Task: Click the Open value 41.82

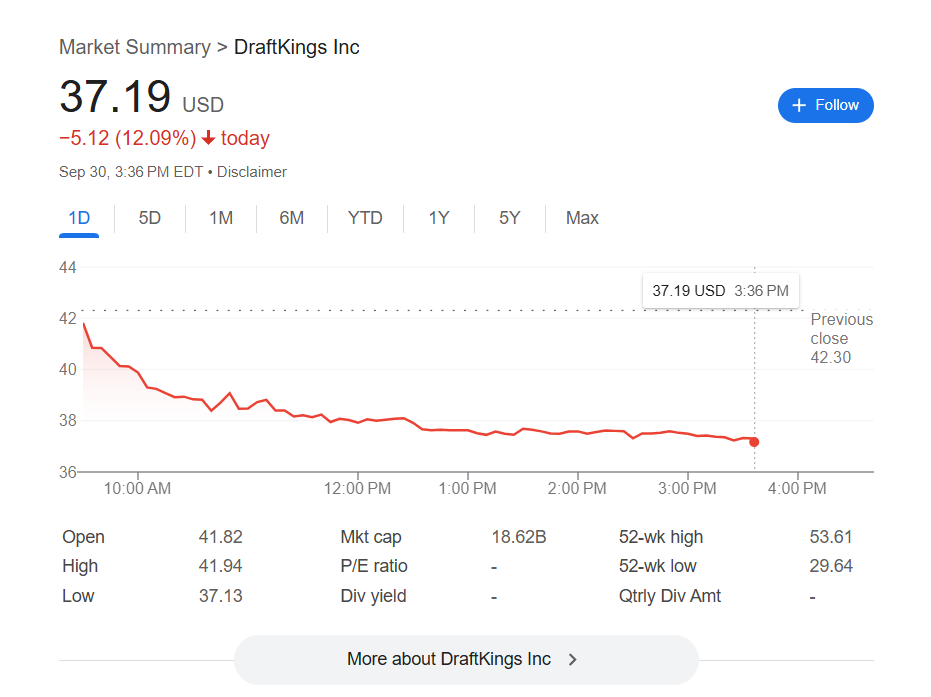Action: click(220, 537)
